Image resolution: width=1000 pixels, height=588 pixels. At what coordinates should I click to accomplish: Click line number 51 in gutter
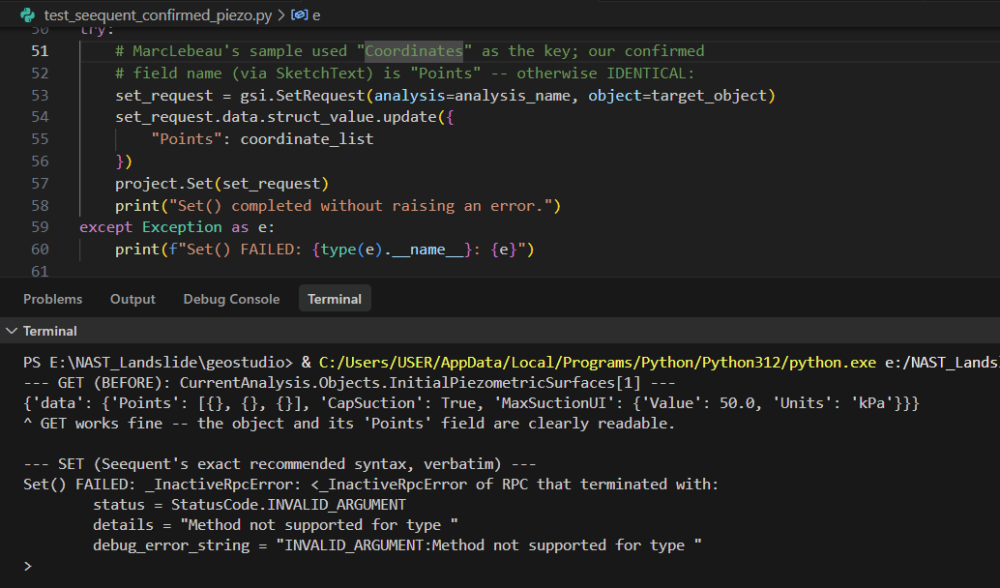(x=40, y=51)
